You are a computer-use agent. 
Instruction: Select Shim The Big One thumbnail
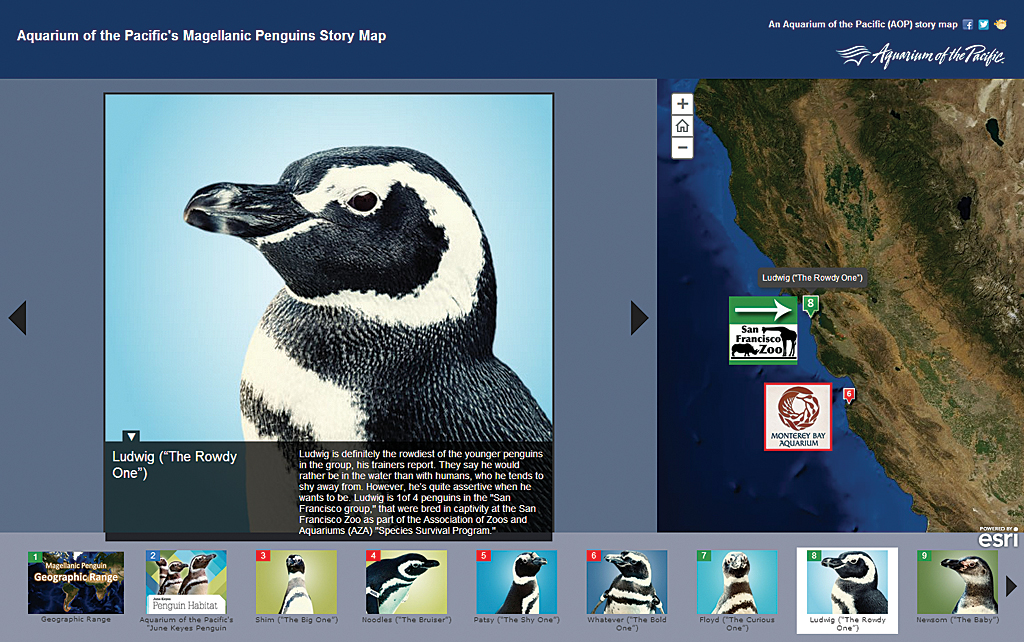pyautogui.click(x=296, y=582)
